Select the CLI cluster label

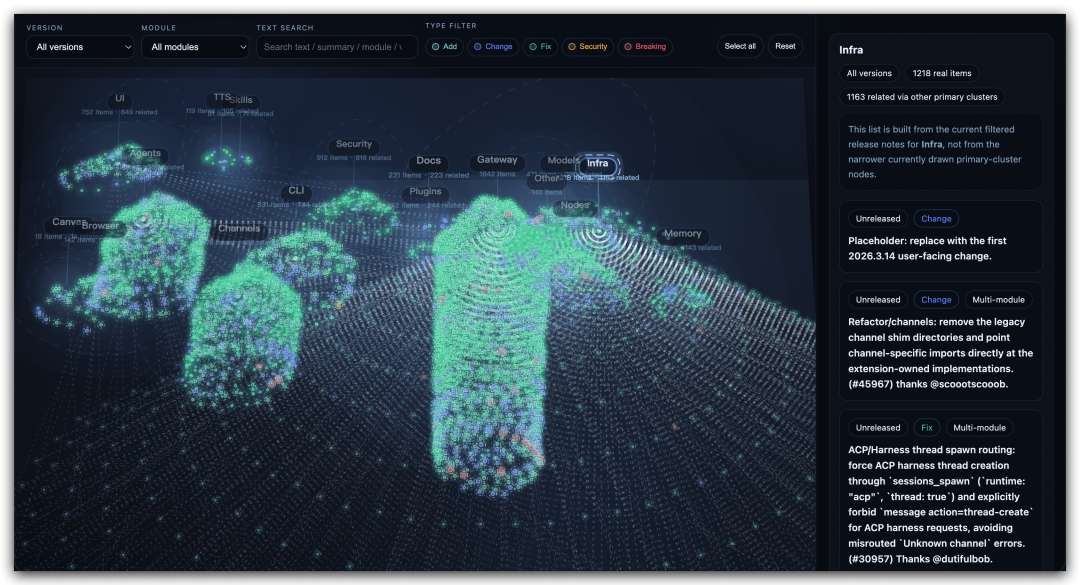296,191
